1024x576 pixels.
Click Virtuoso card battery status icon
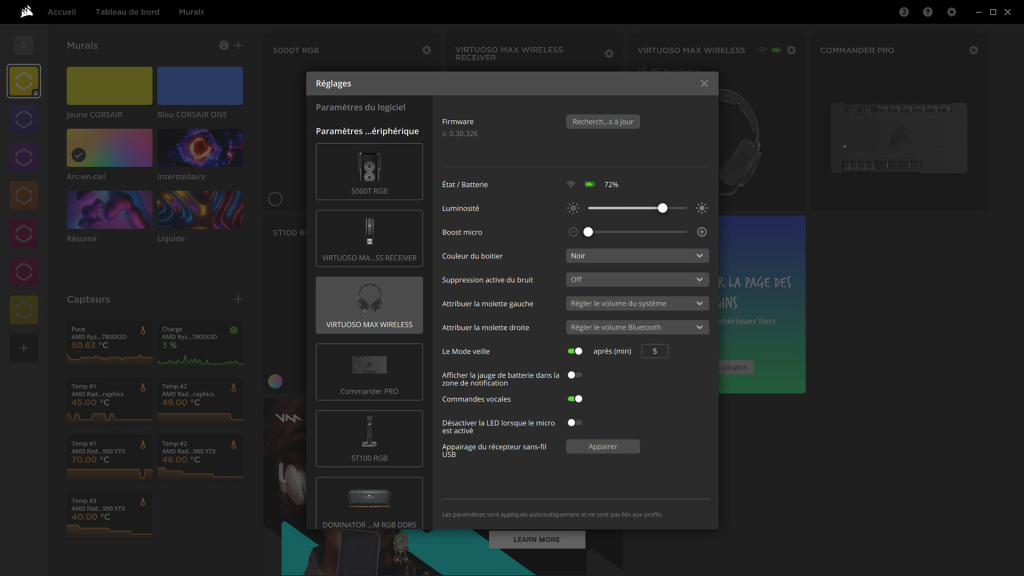pos(776,50)
